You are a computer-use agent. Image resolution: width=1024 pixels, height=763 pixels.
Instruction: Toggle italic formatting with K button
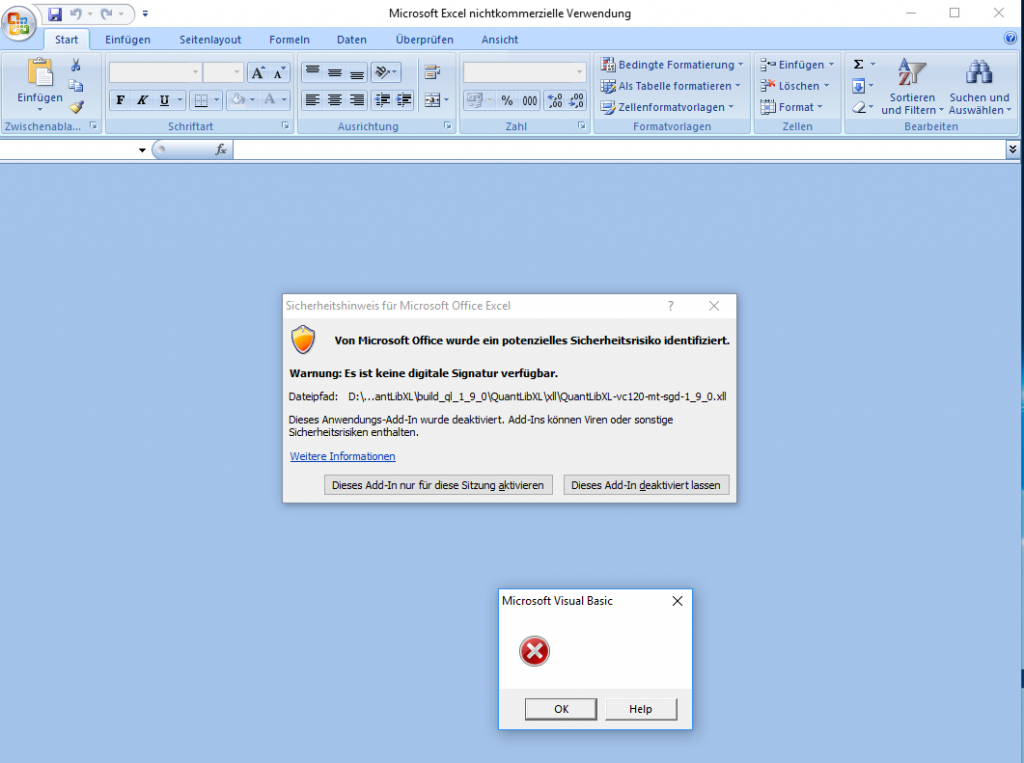click(x=142, y=100)
